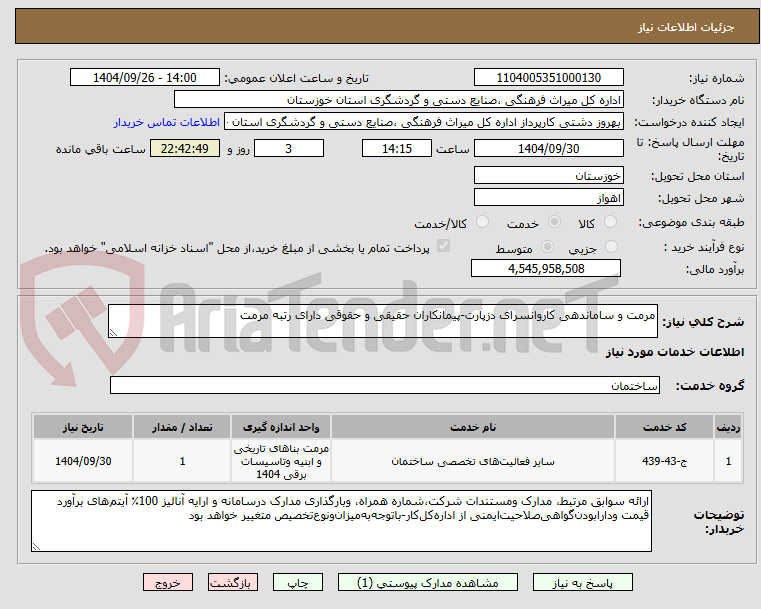The width and height of the screenshot is (761, 609).
Task: Click سایر فعالیت‌های تخصصی ساختمان cell
Action: click(473, 461)
